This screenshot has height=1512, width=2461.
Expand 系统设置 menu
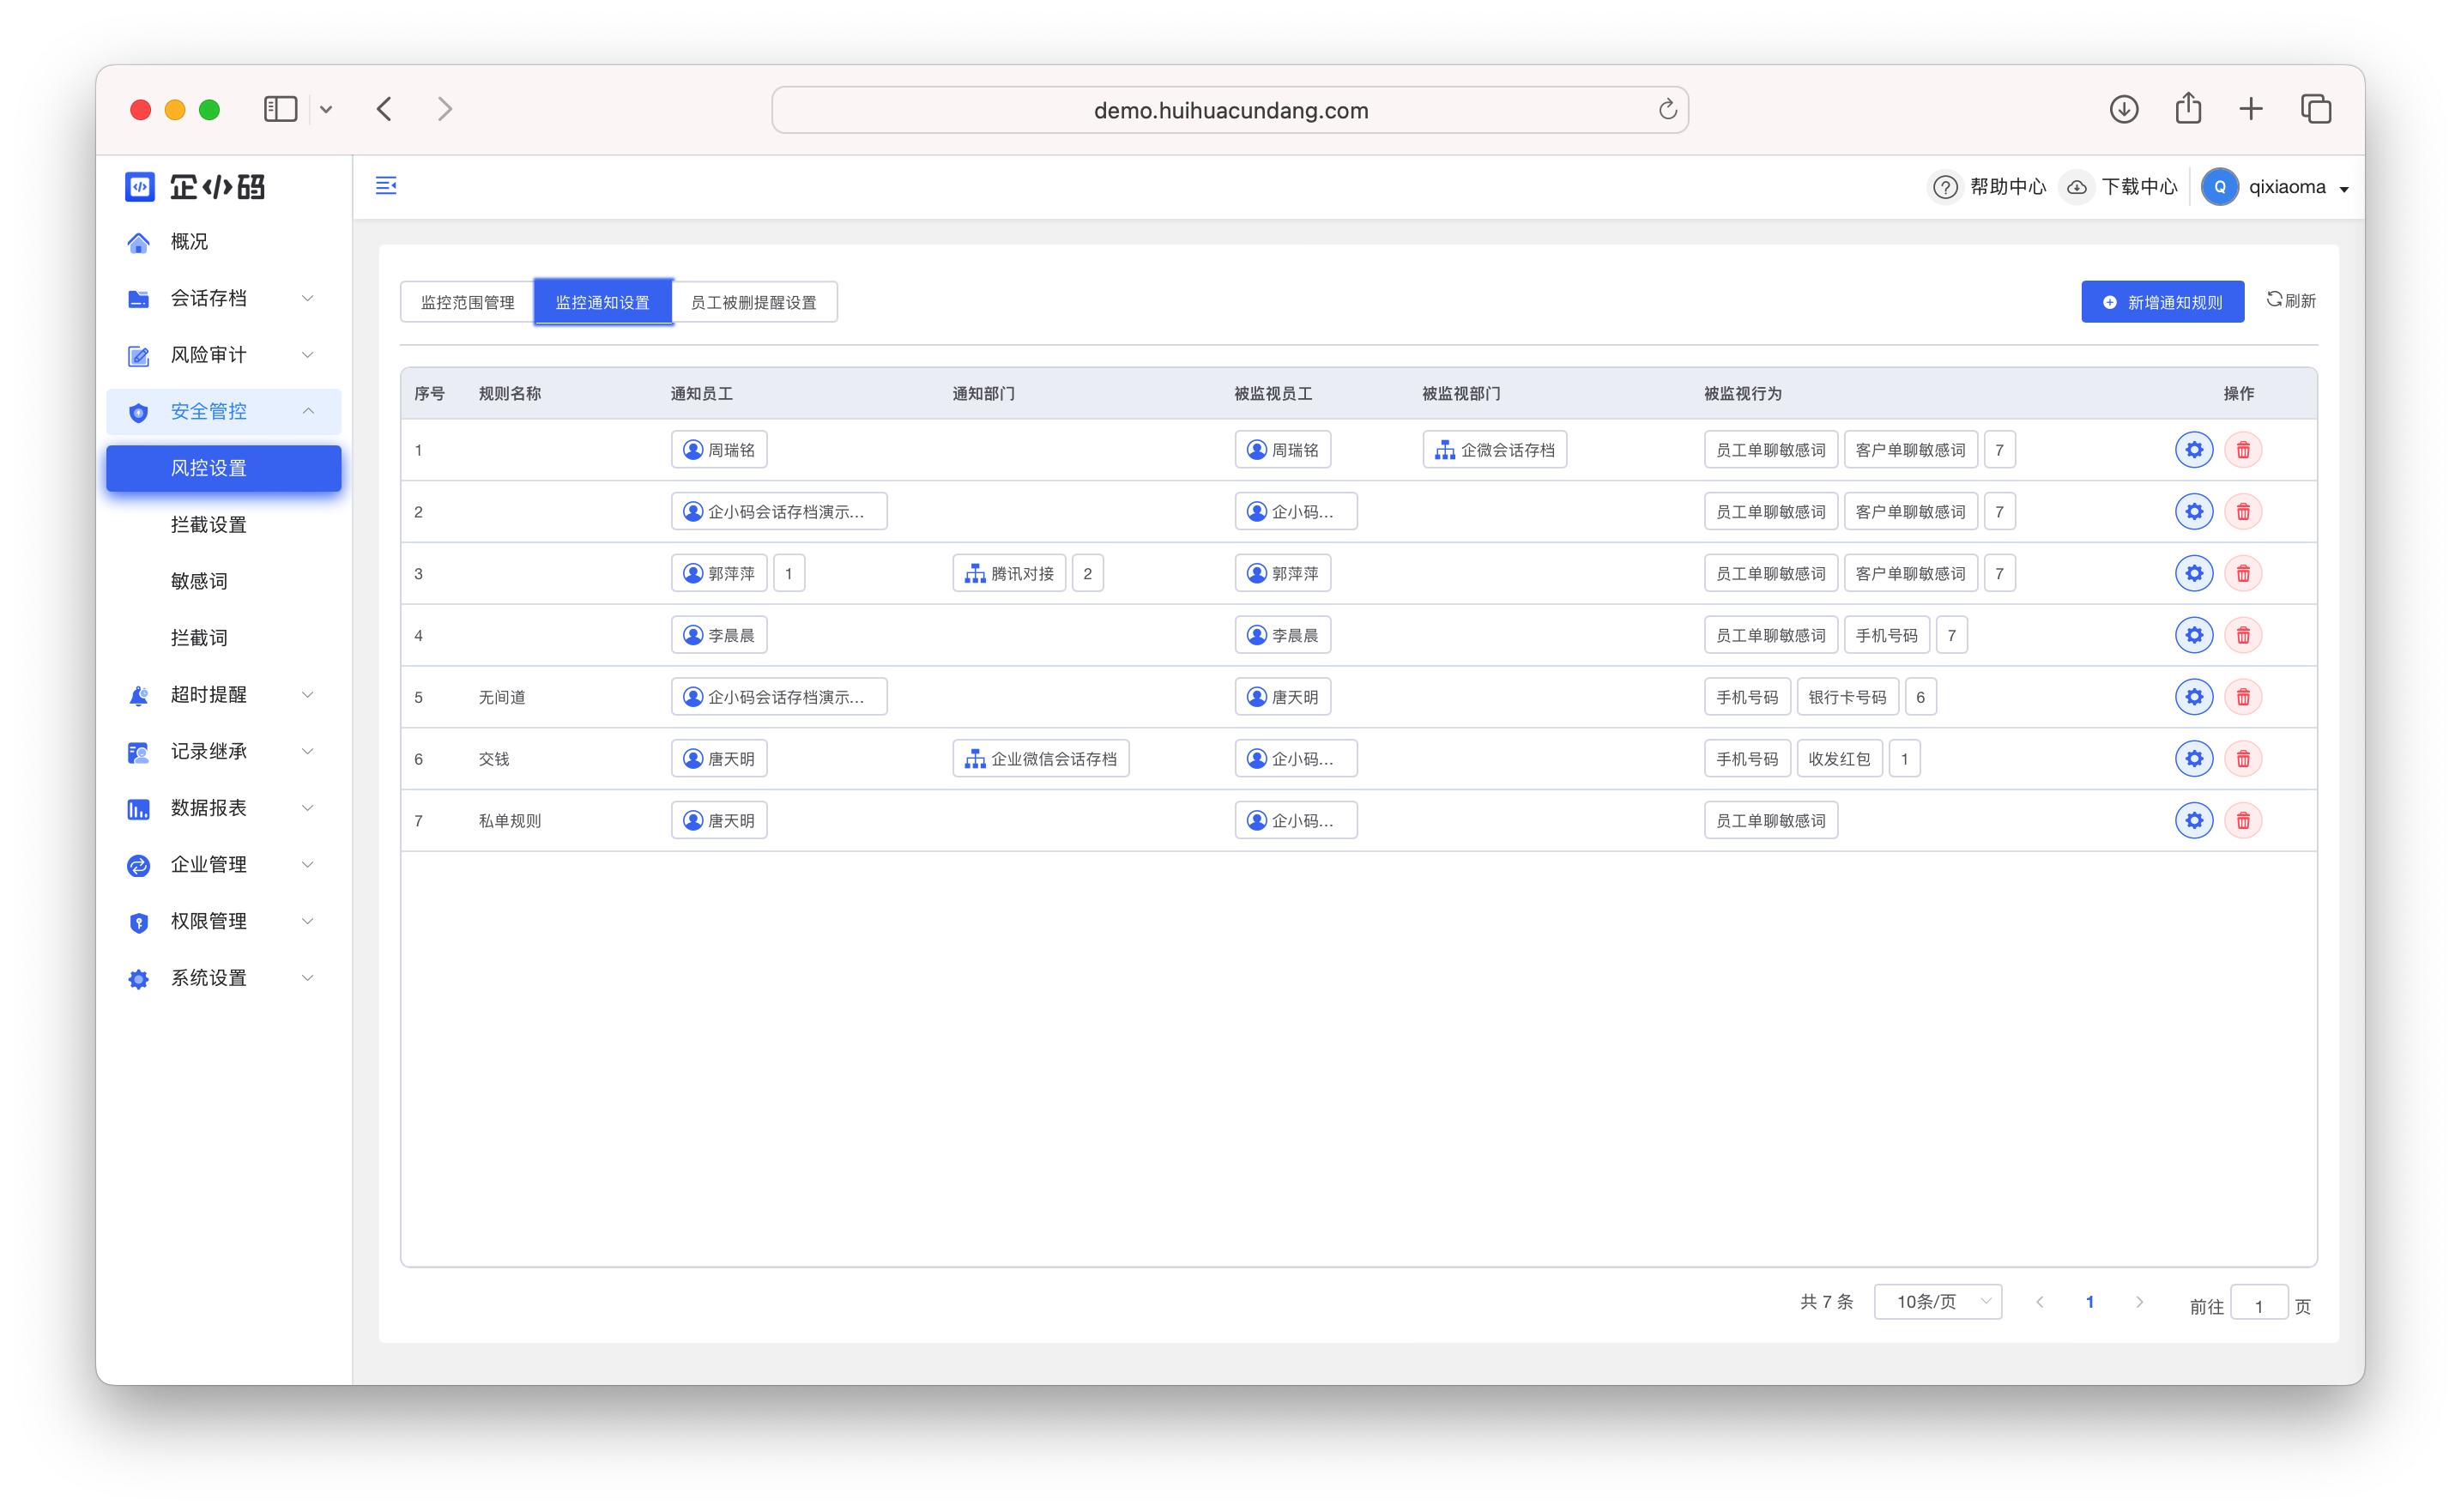[x=224, y=978]
